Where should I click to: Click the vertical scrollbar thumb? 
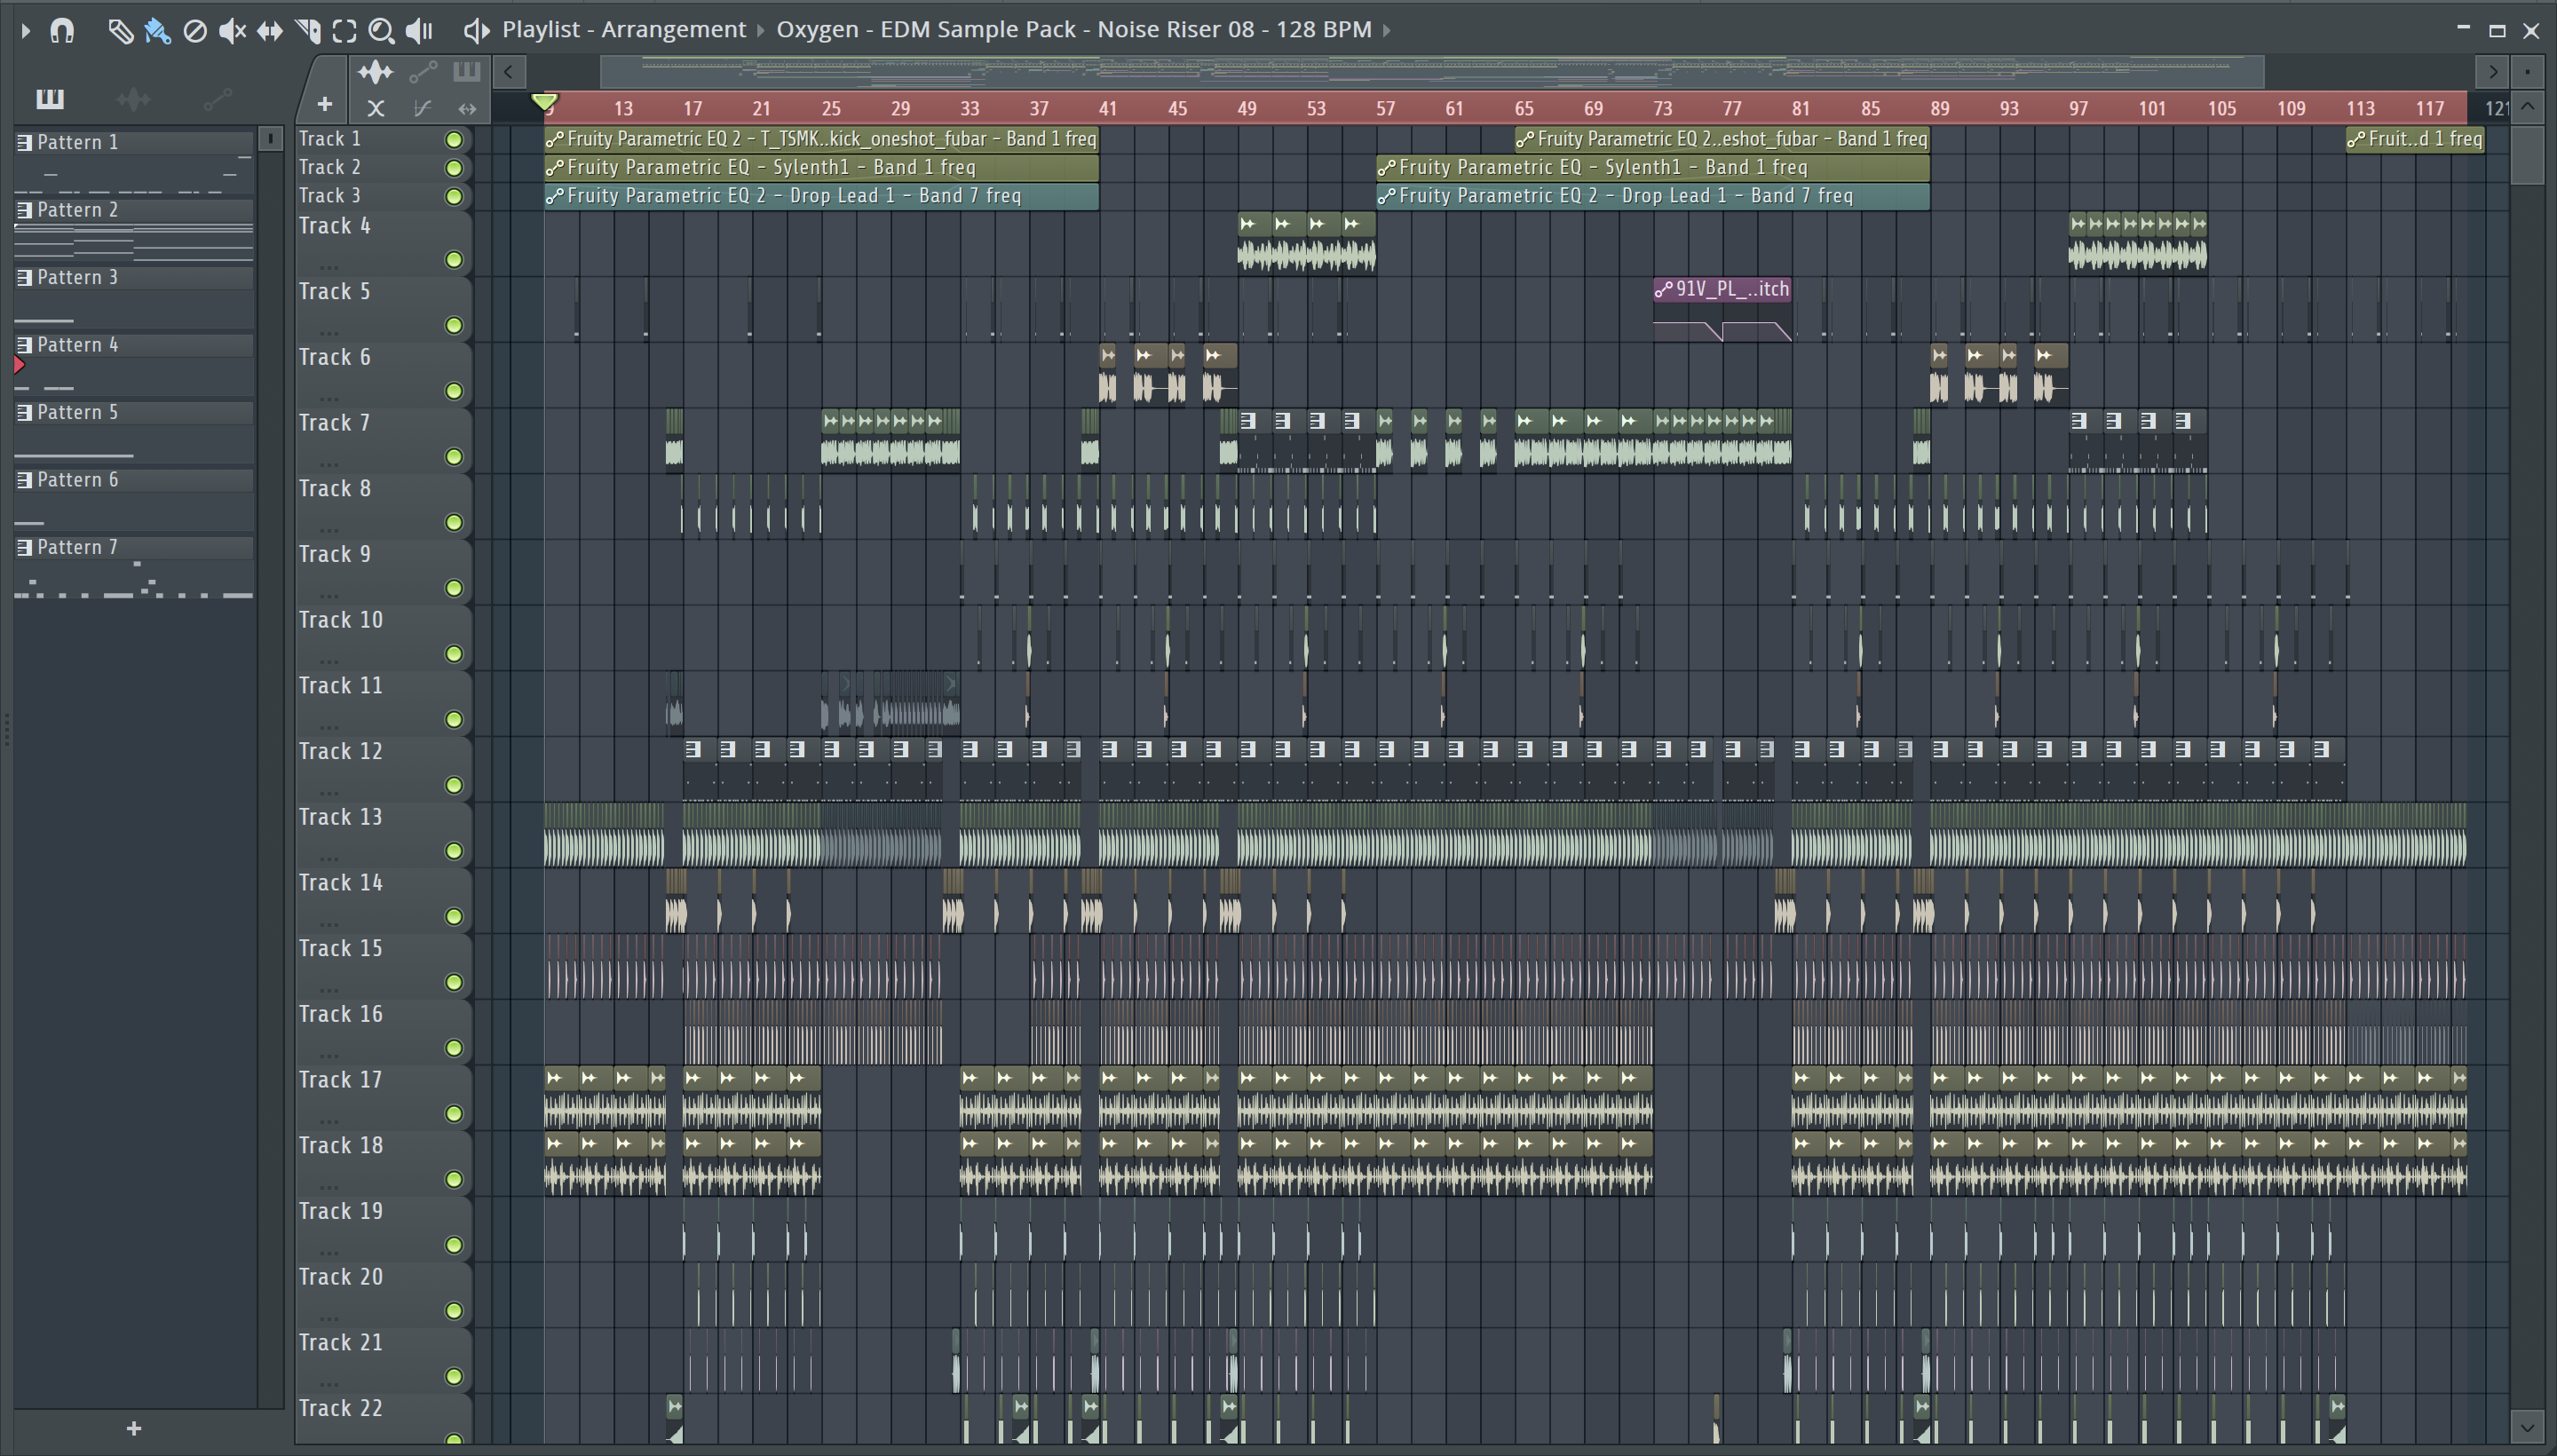[x=2528, y=155]
